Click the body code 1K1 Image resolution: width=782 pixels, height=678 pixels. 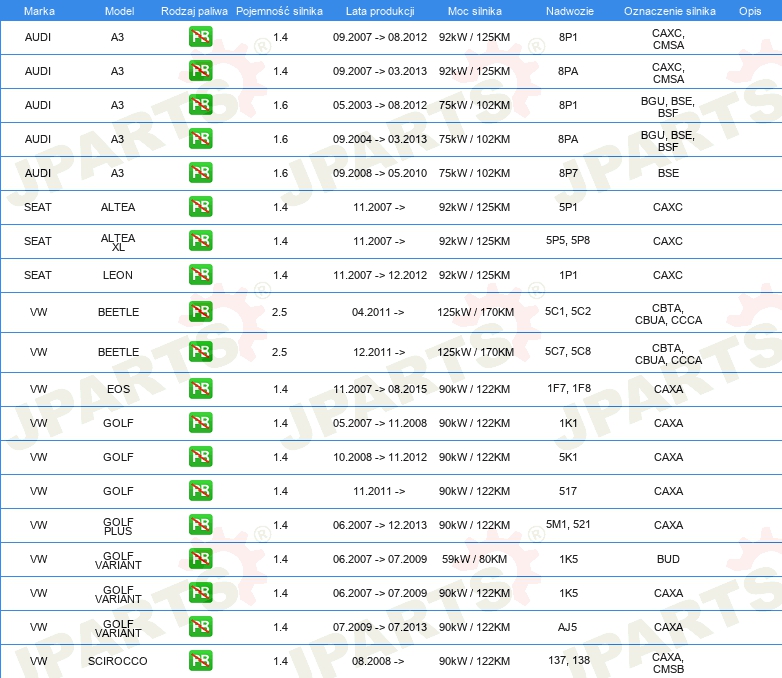point(568,423)
